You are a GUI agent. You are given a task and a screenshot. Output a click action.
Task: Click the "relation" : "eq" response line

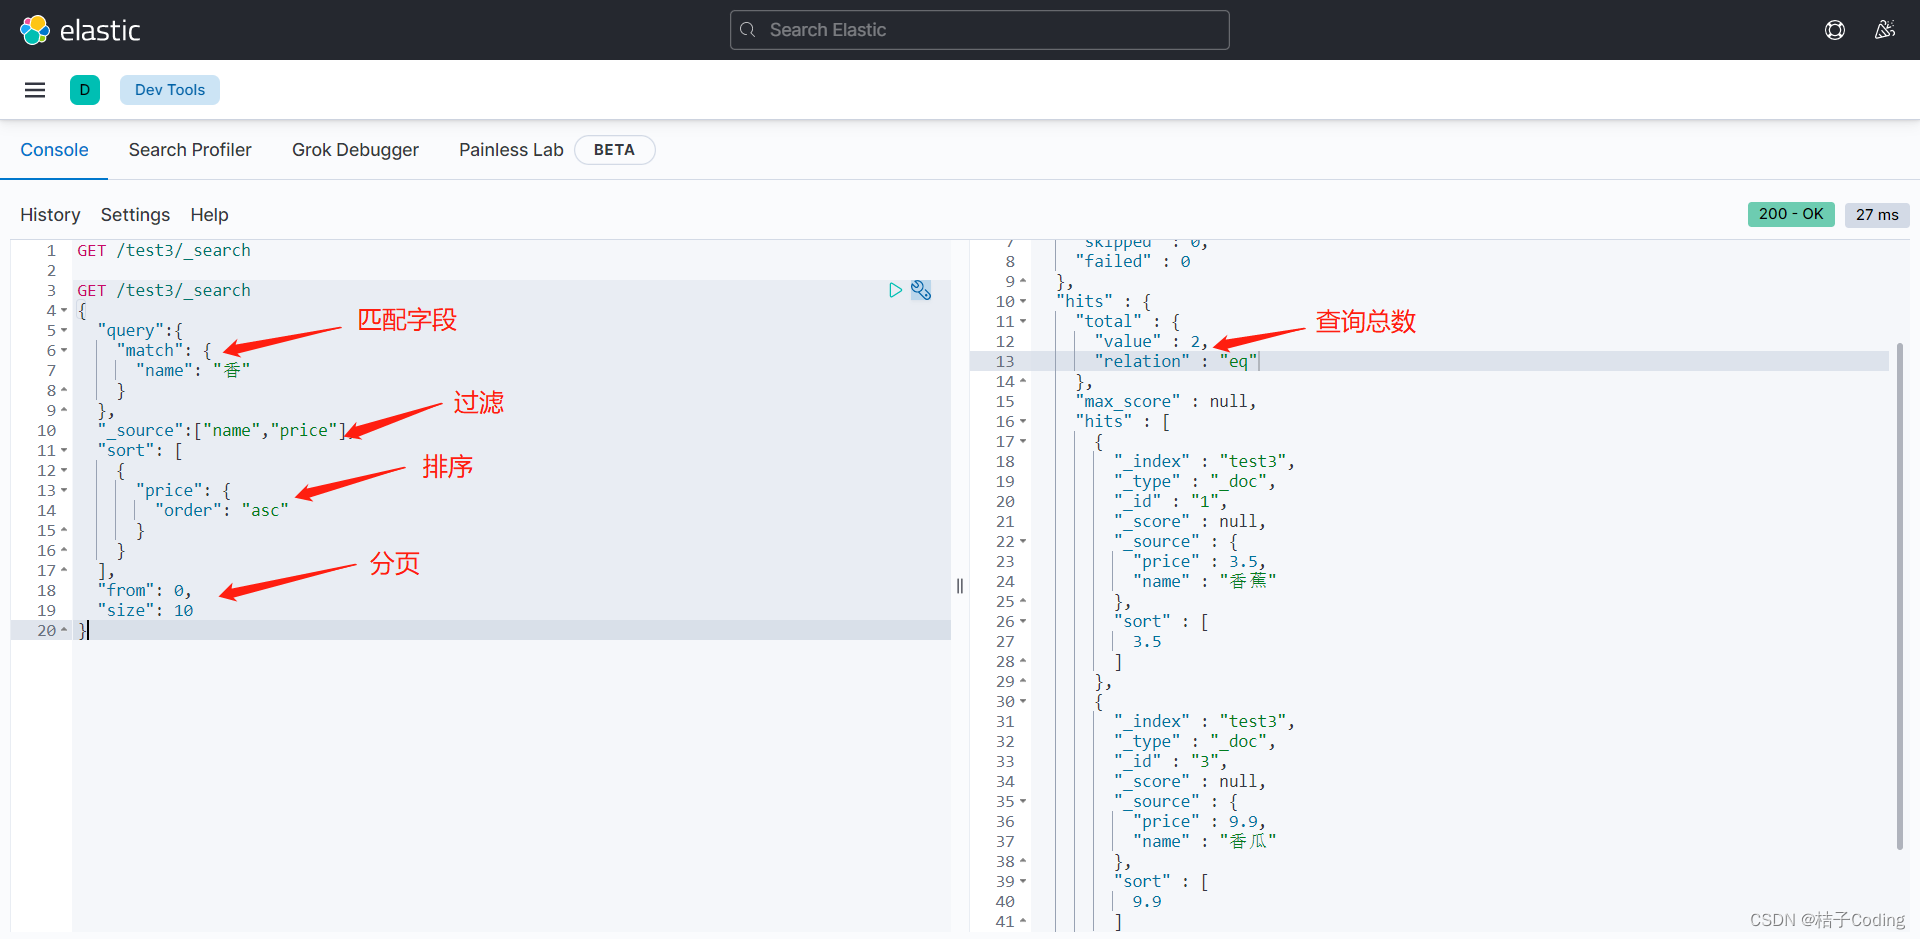pos(1176,361)
